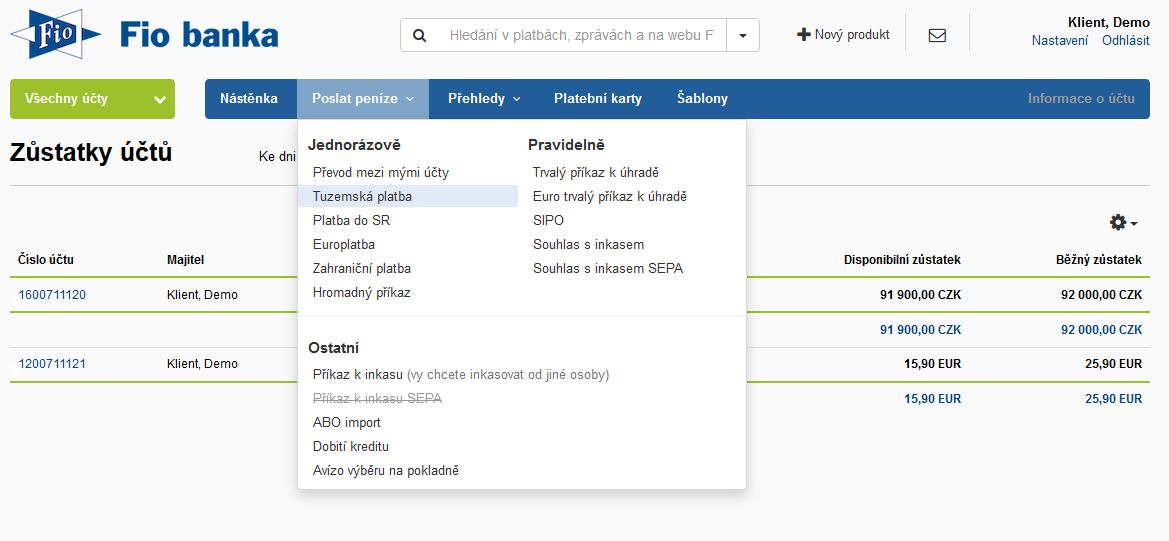Select Trvalý příkaz k úhradě

[596, 172]
